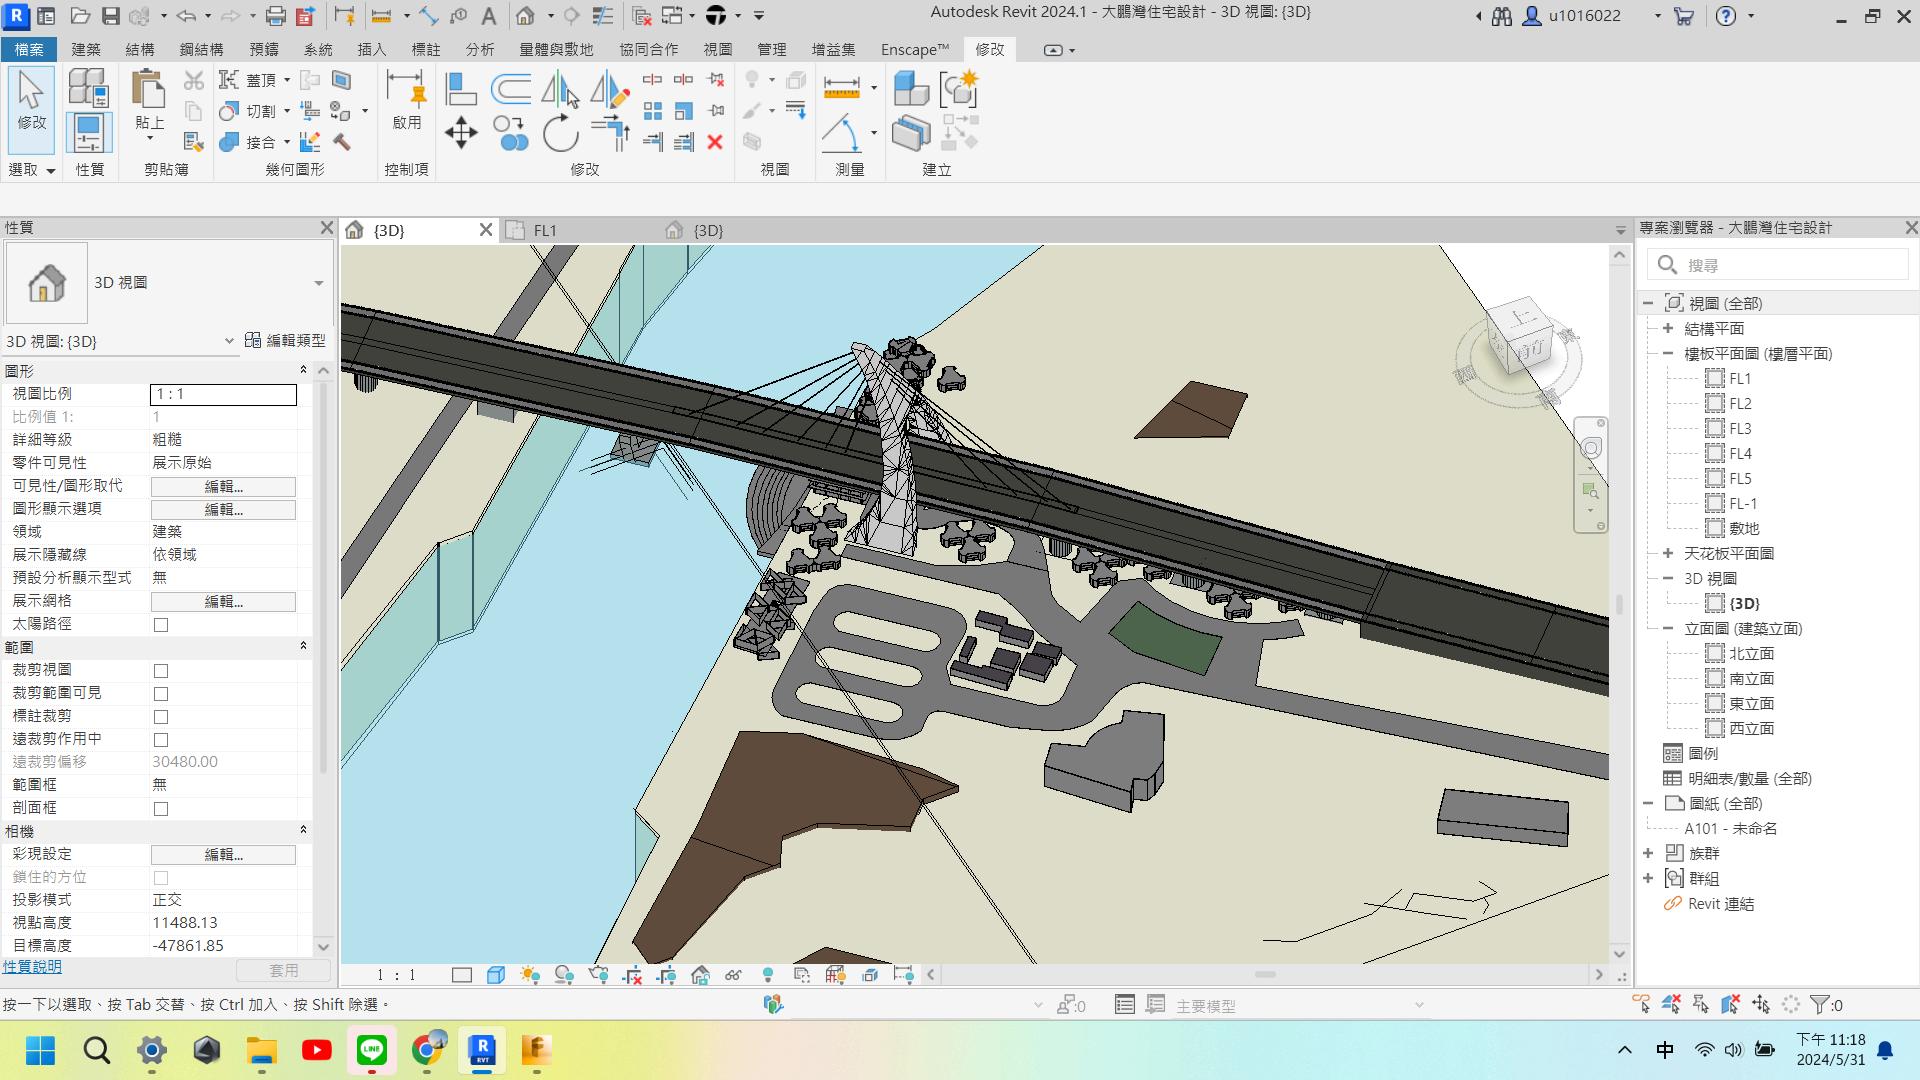The width and height of the screenshot is (1920, 1080).
Task: Click Edit button for Visibility/Graphics Overrides
Action: click(x=223, y=487)
